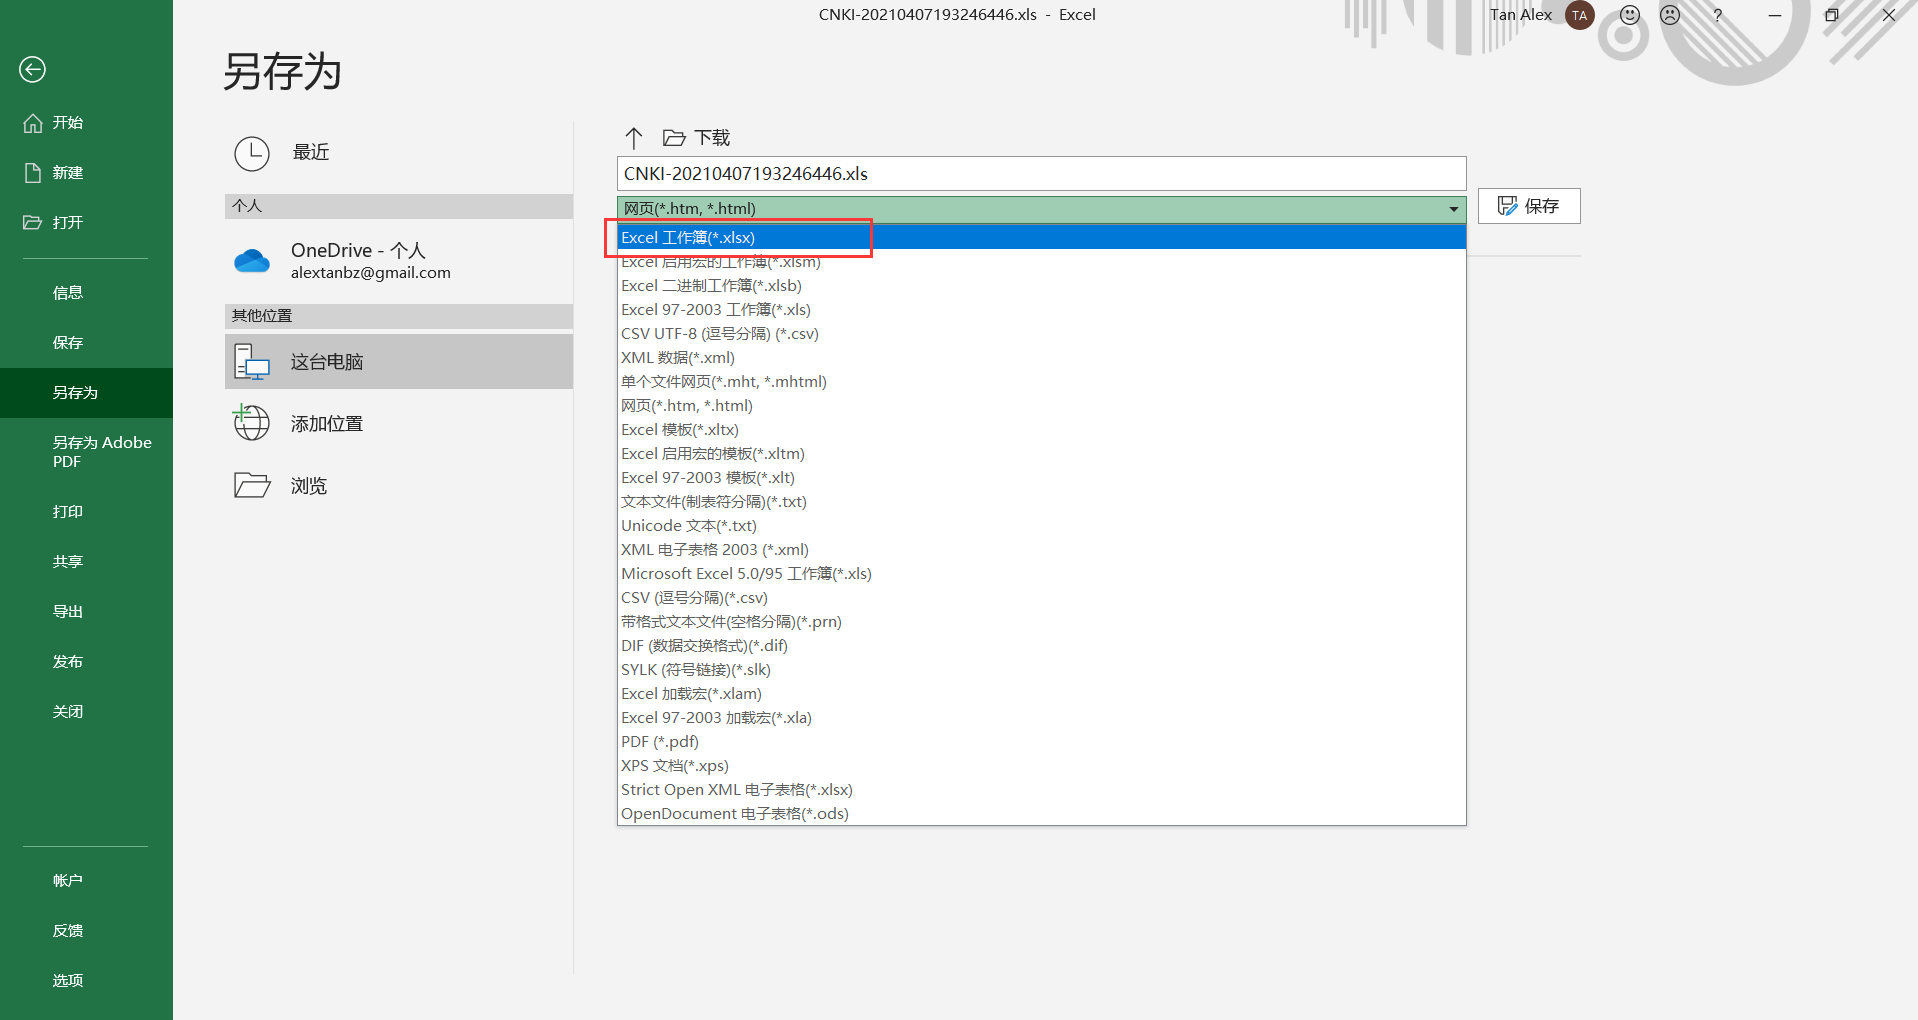Open 选项 in the sidebar
Screen dimensions: 1918x1020
tap(86, 981)
